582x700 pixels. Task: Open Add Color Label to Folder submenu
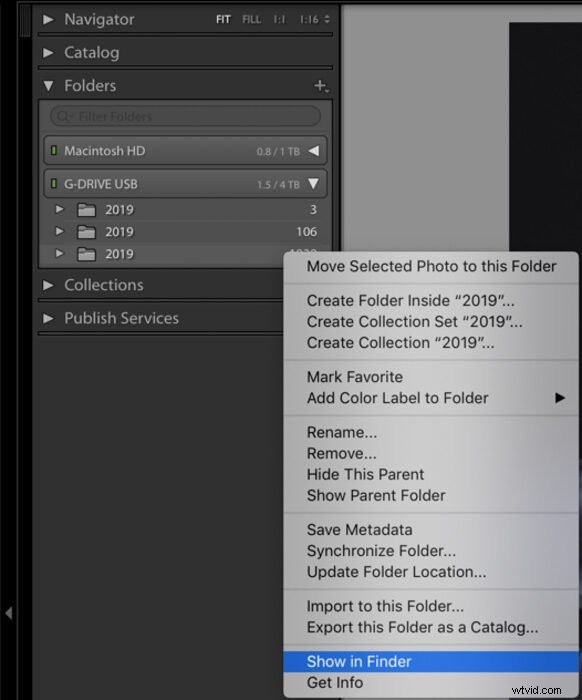pyautogui.click(x=431, y=398)
